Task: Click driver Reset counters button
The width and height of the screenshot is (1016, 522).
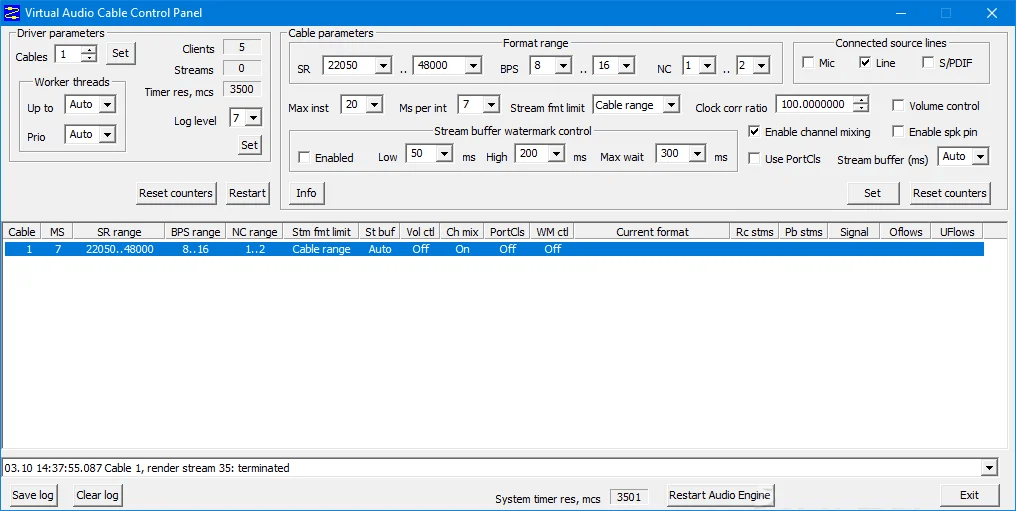Action: click(176, 193)
